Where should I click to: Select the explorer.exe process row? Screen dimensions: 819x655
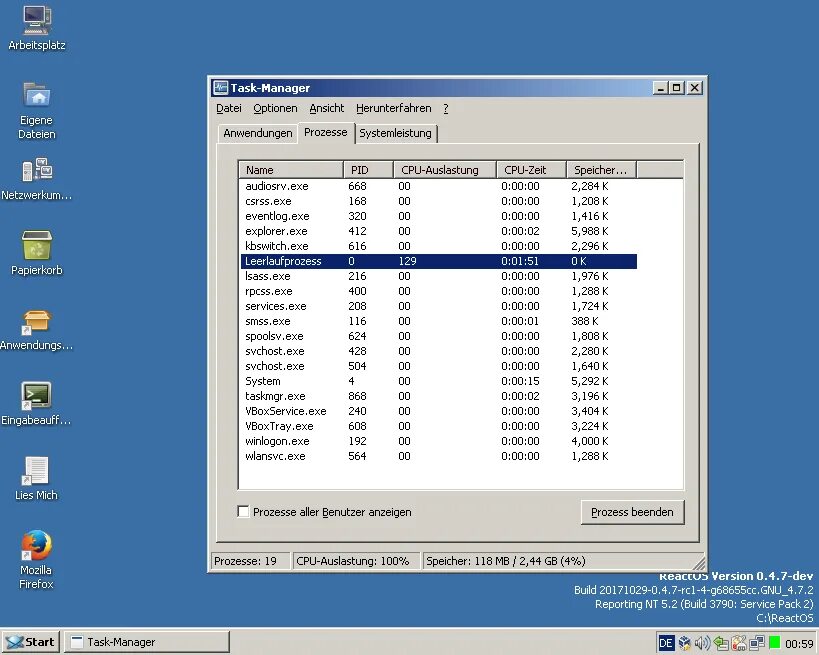(439, 231)
